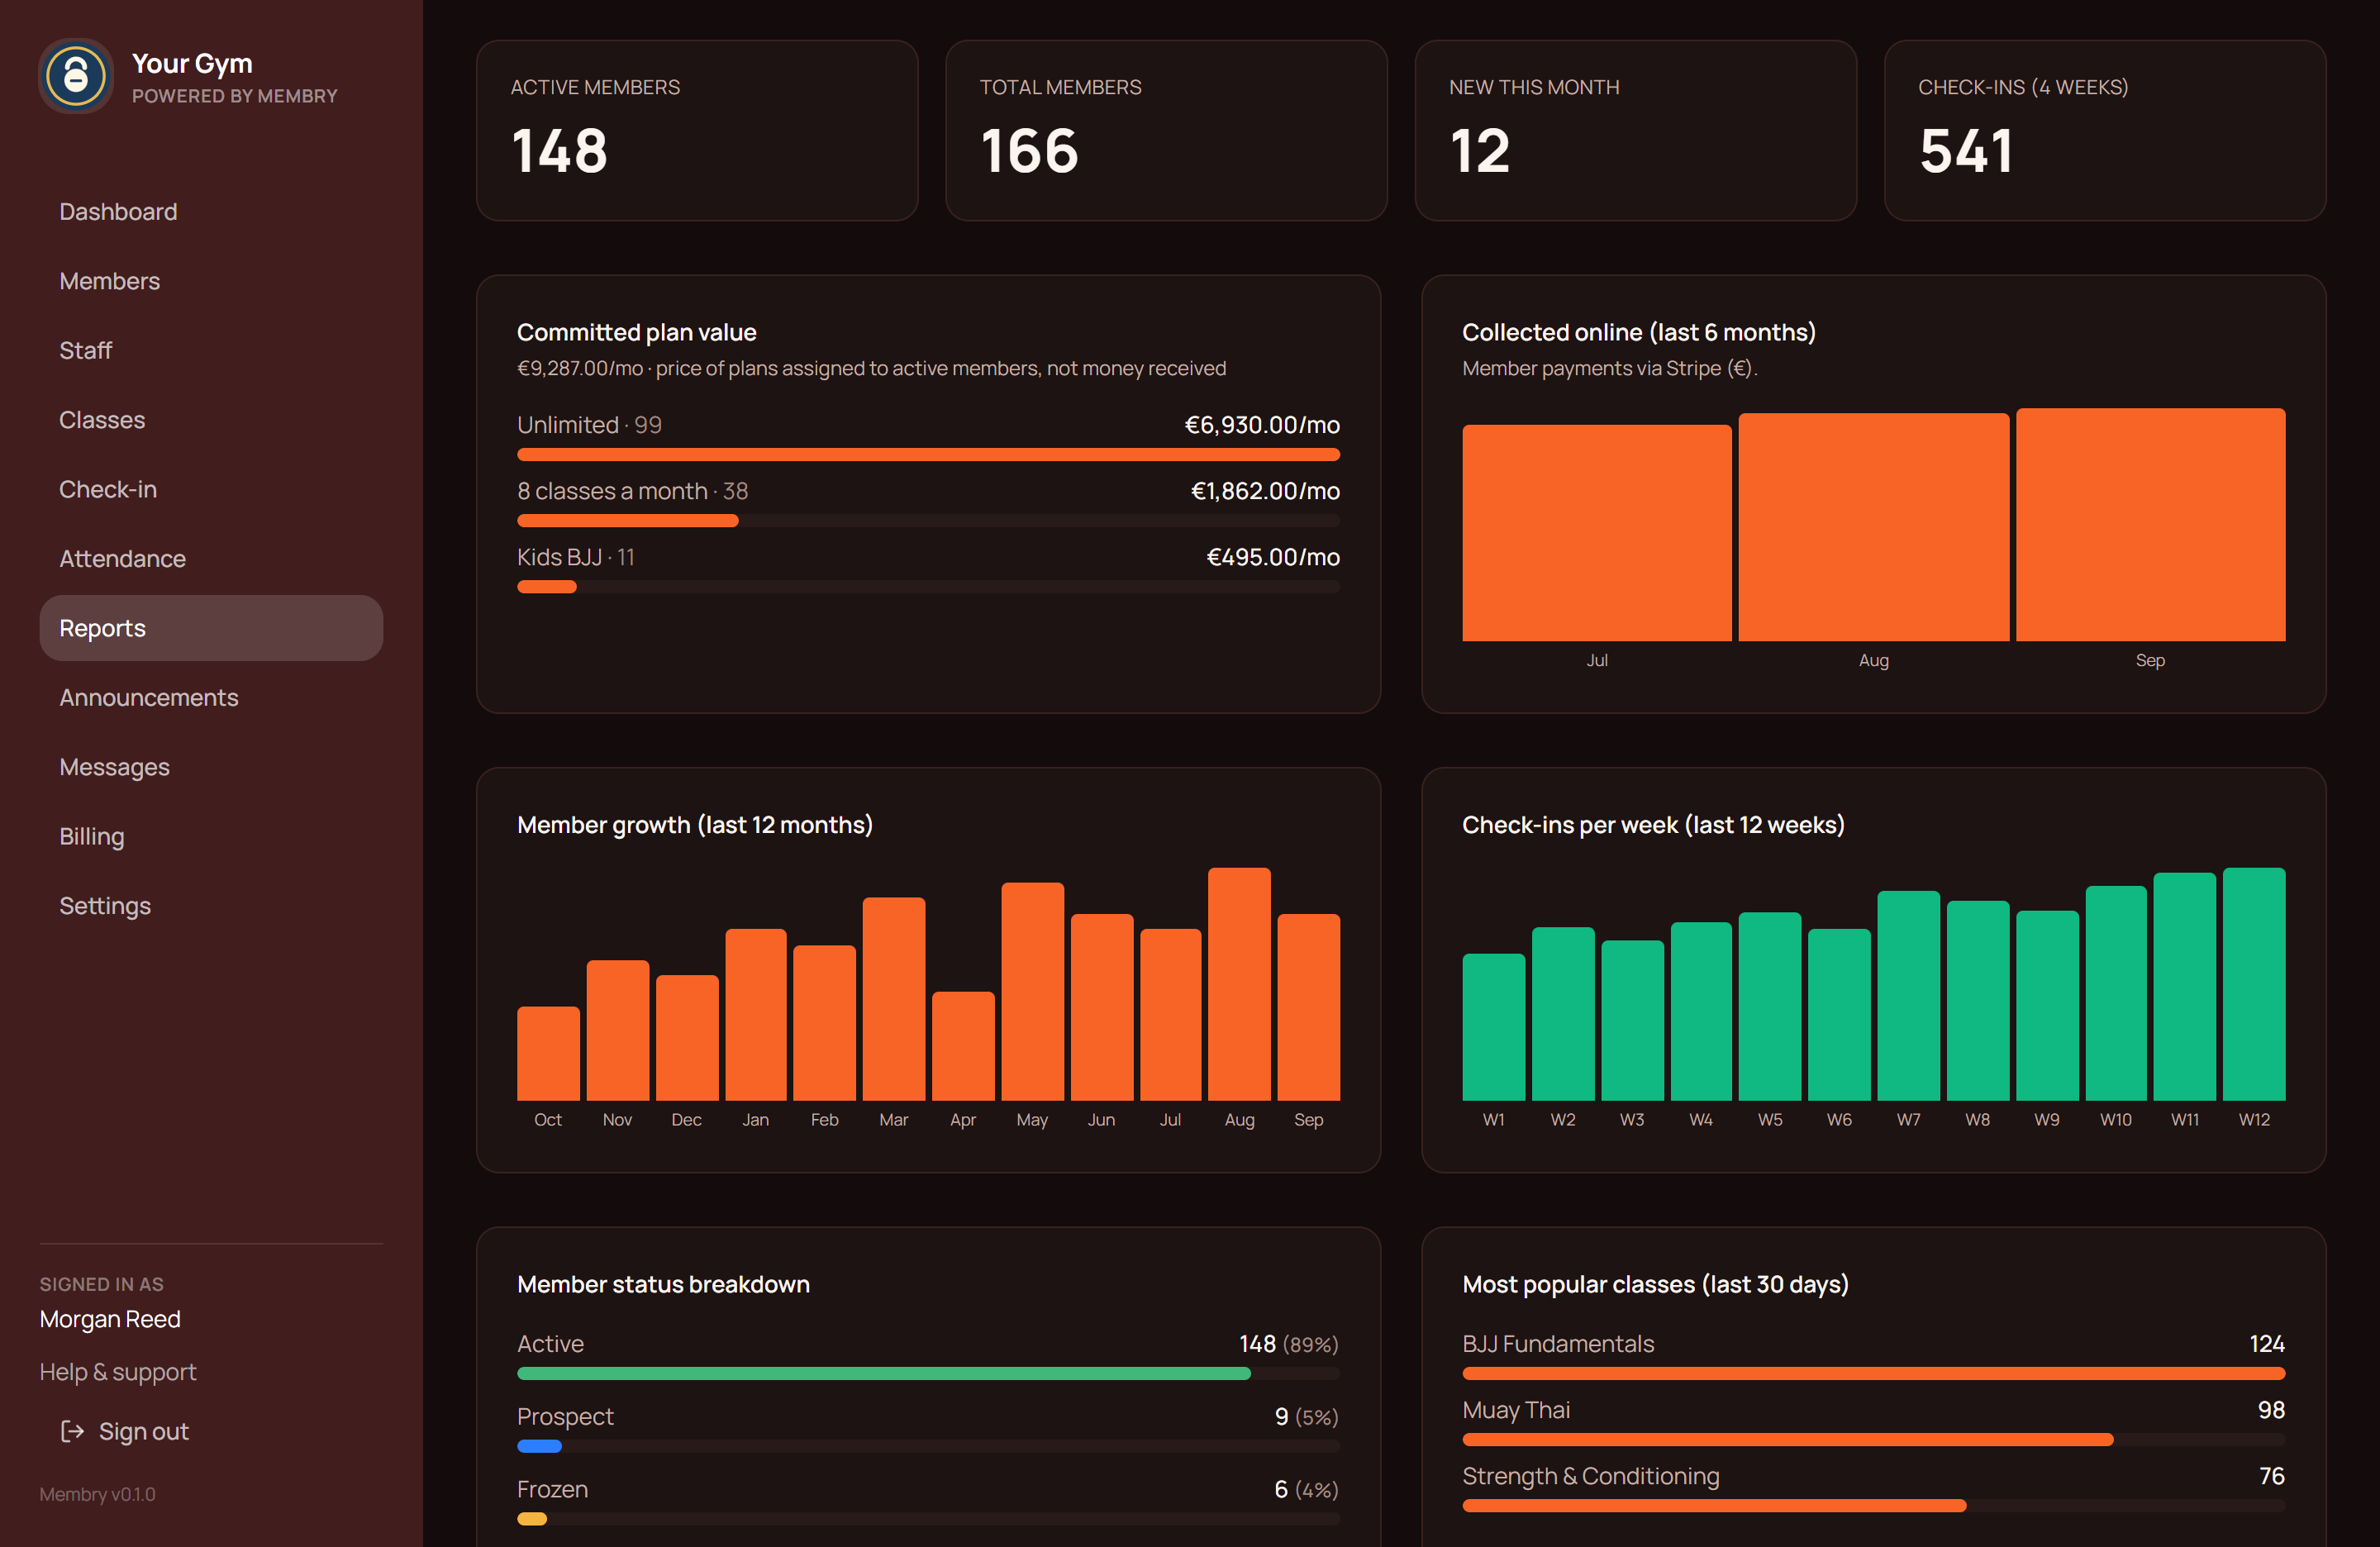Click the Aug bar in Member growth
Viewport: 2380px width, 1547px height.
[1239, 984]
